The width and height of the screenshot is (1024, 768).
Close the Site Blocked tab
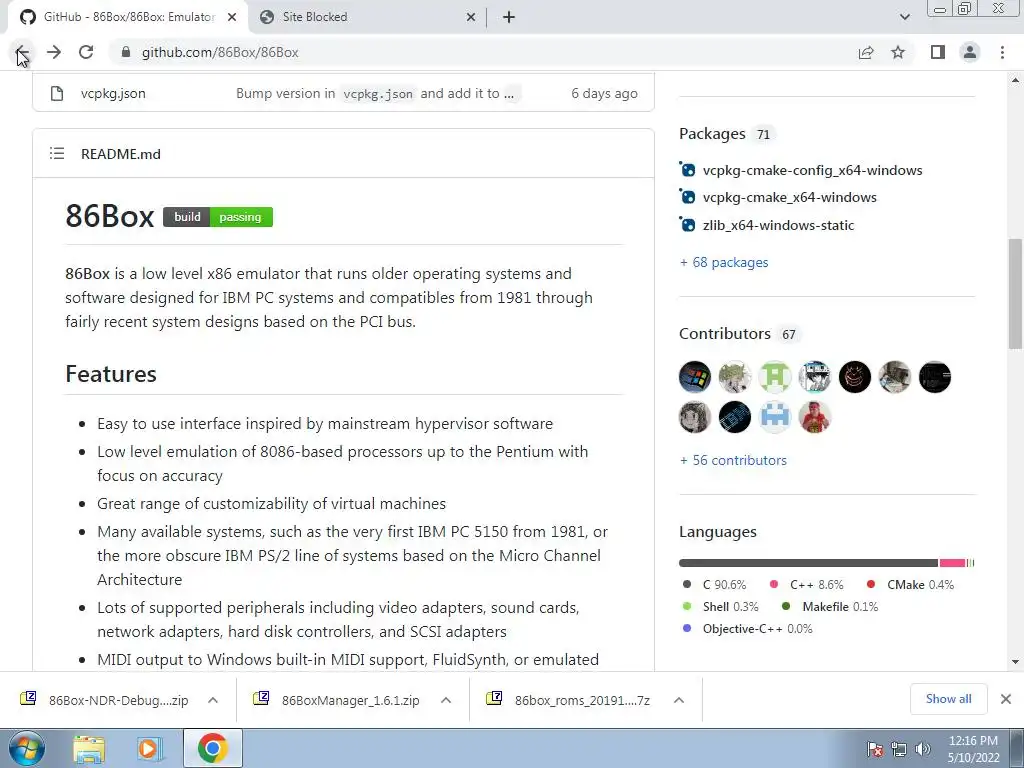click(471, 17)
